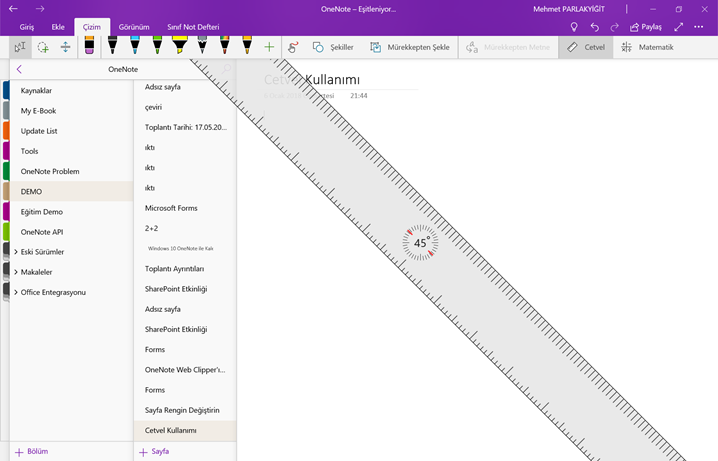
Task: Choose the yellow highlighter
Action: [180, 46]
